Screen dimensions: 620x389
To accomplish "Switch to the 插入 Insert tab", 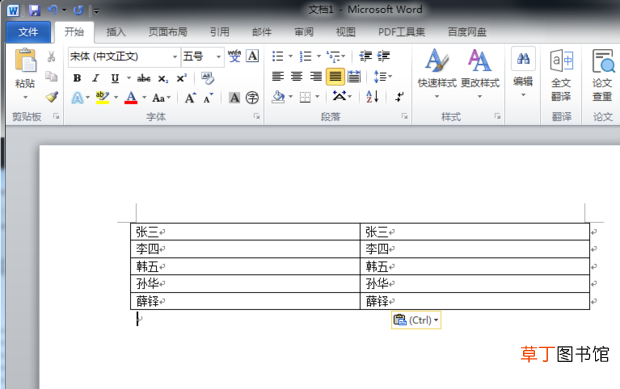I will tap(116, 32).
